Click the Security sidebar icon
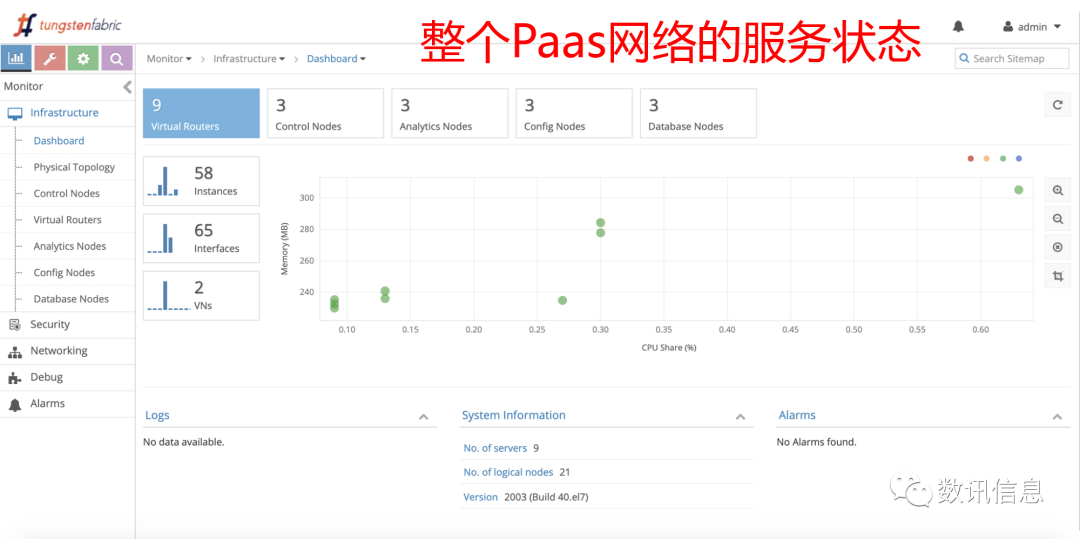Screen dimensions: 1080x539 [15, 325]
